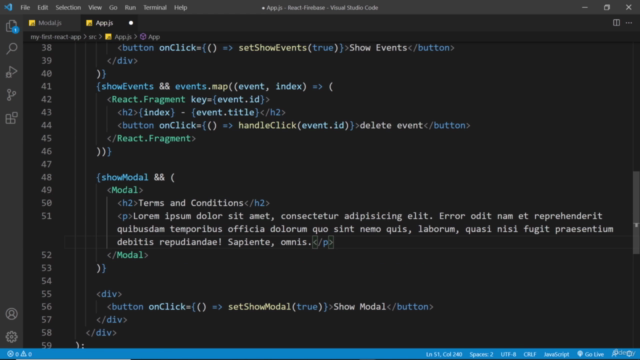Viewport: 640px width, 360px height.
Task: Open the Accounts menu icon
Action: click(11, 314)
